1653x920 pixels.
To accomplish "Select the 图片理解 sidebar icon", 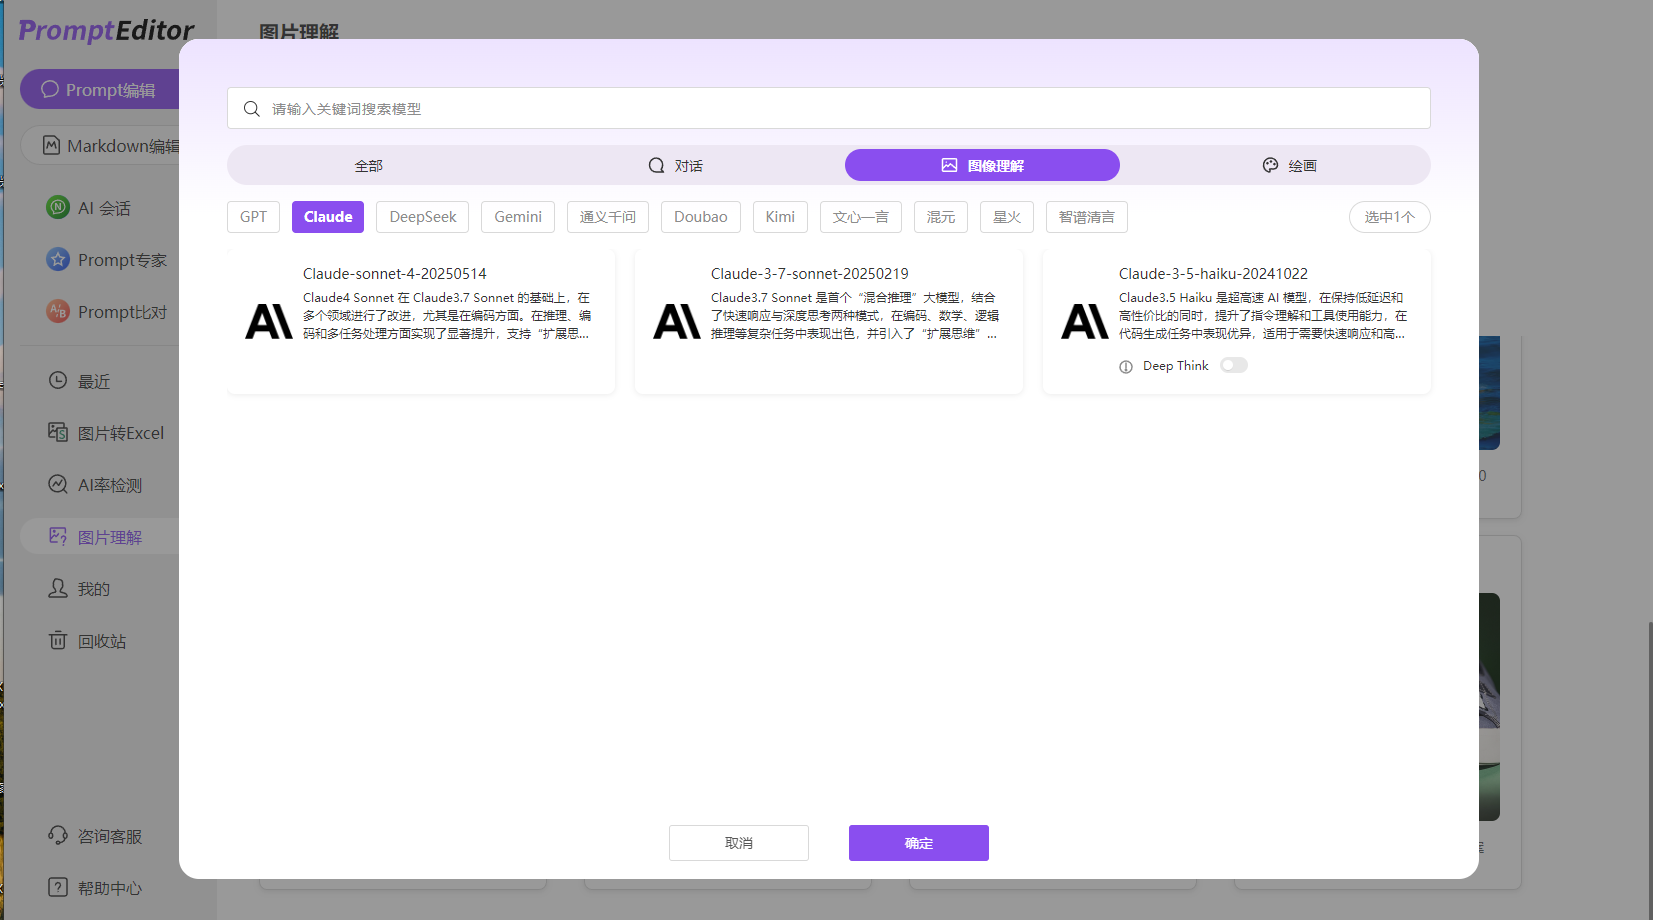I will (103, 536).
